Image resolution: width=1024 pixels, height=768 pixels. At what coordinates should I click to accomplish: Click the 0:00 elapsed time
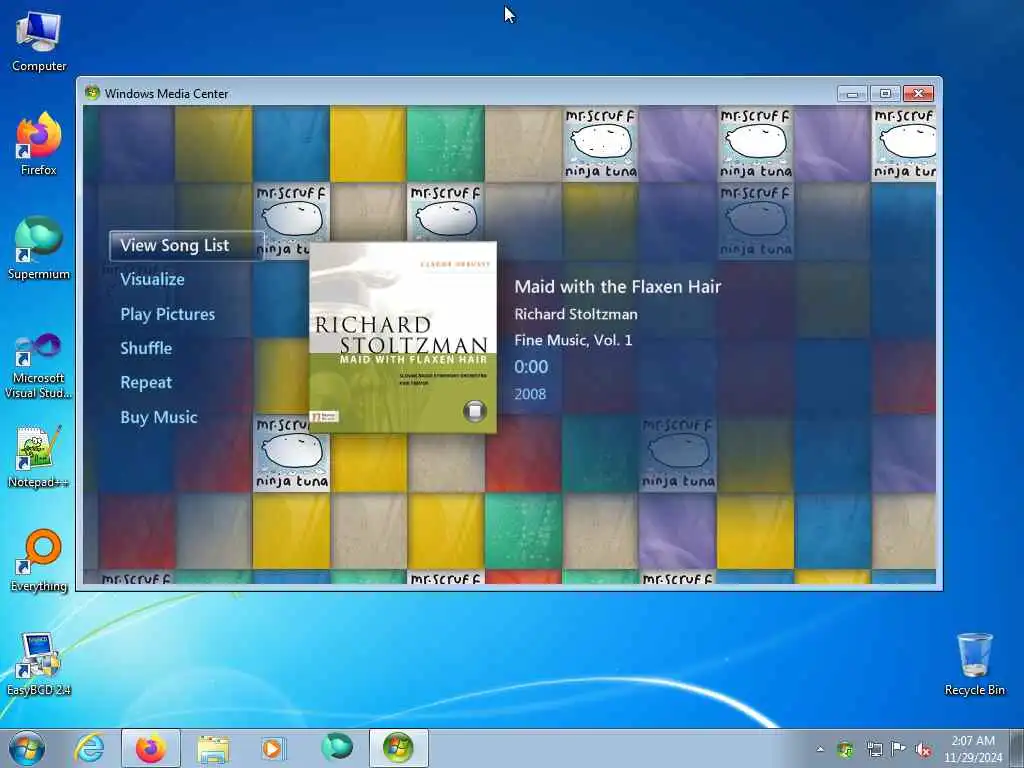(x=531, y=367)
